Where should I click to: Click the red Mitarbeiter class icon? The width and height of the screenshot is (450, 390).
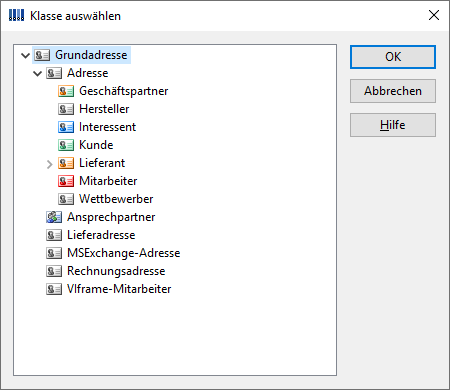[x=66, y=181]
